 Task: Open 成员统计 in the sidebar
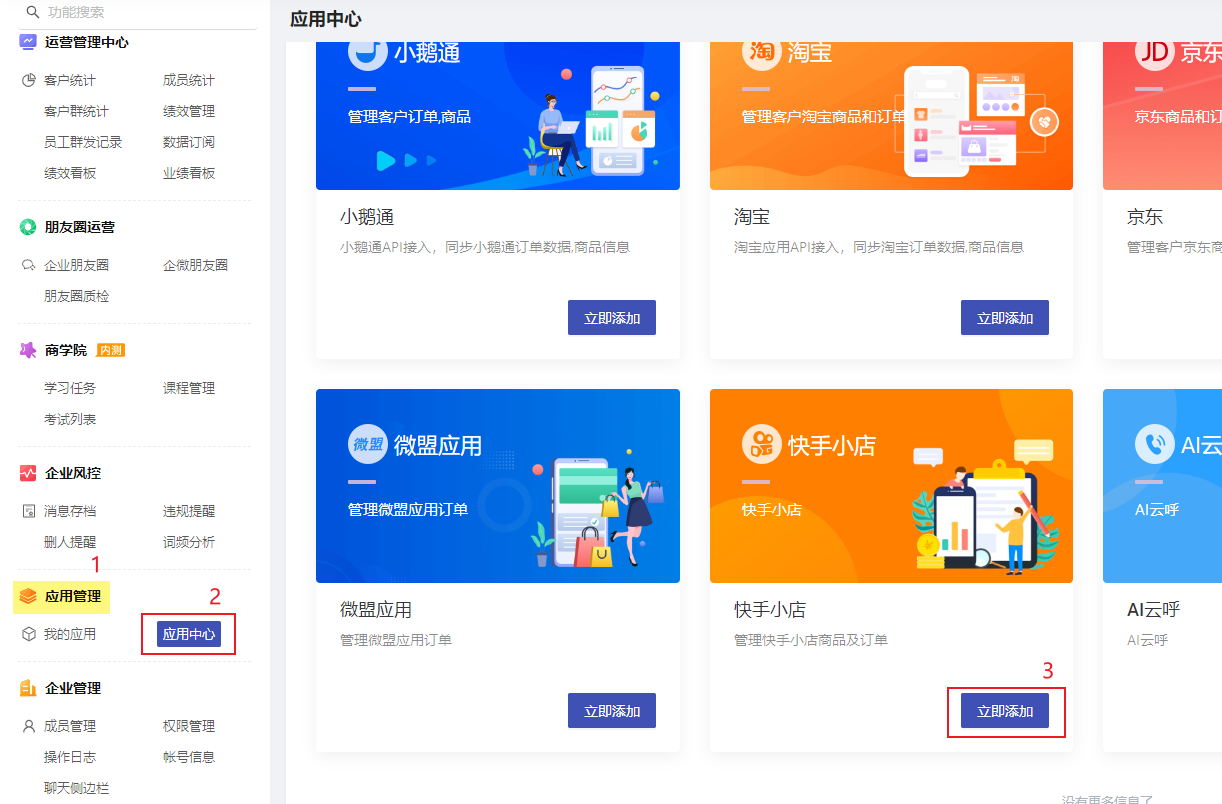pos(189,80)
